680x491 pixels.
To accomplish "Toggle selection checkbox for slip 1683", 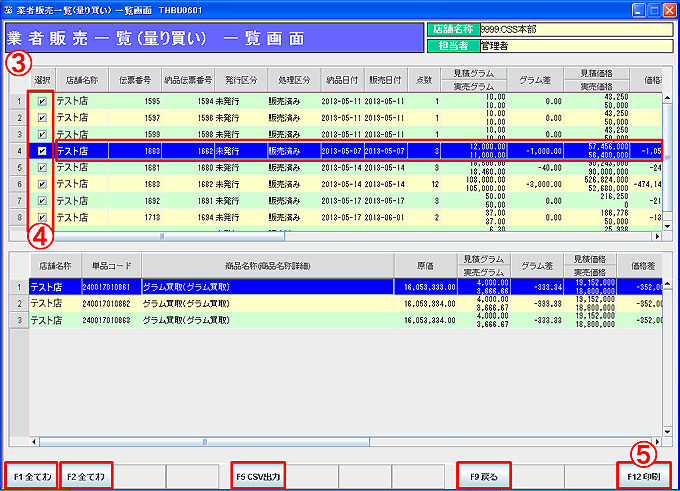I will click(x=42, y=151).
